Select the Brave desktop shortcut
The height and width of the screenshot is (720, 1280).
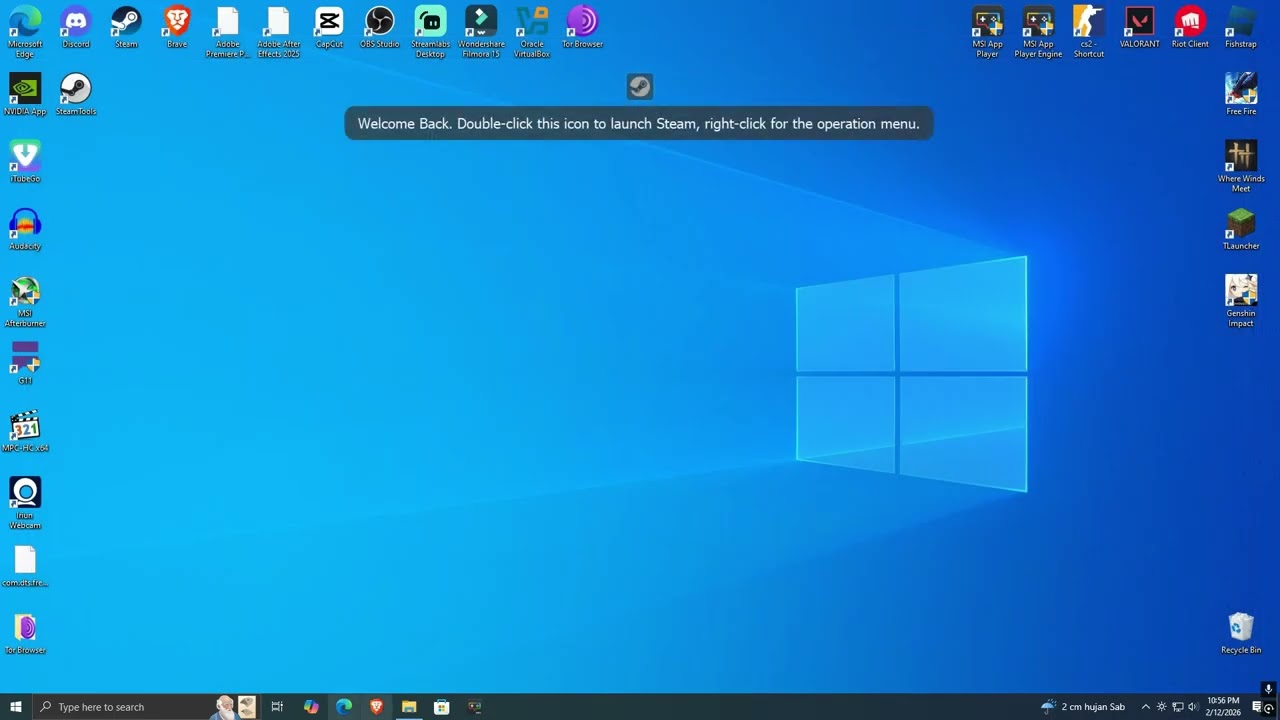(x=177, y=28)
